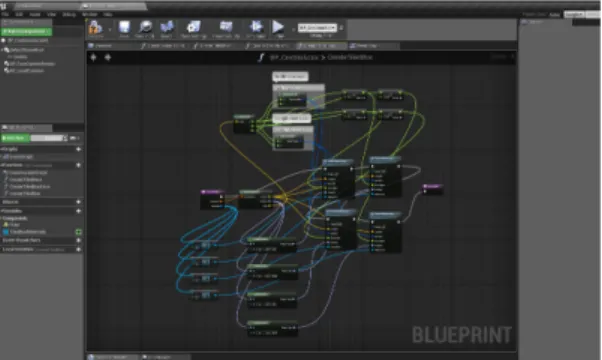This screenshot has width=602, height=360.
Task: Open Class Defaults from the toolbar
Action: click(x=226, y=28)
